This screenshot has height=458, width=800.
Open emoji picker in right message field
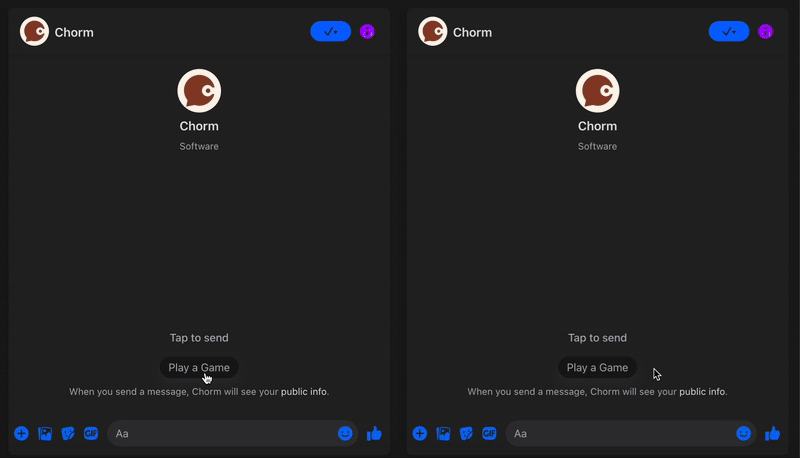point(743,434)
